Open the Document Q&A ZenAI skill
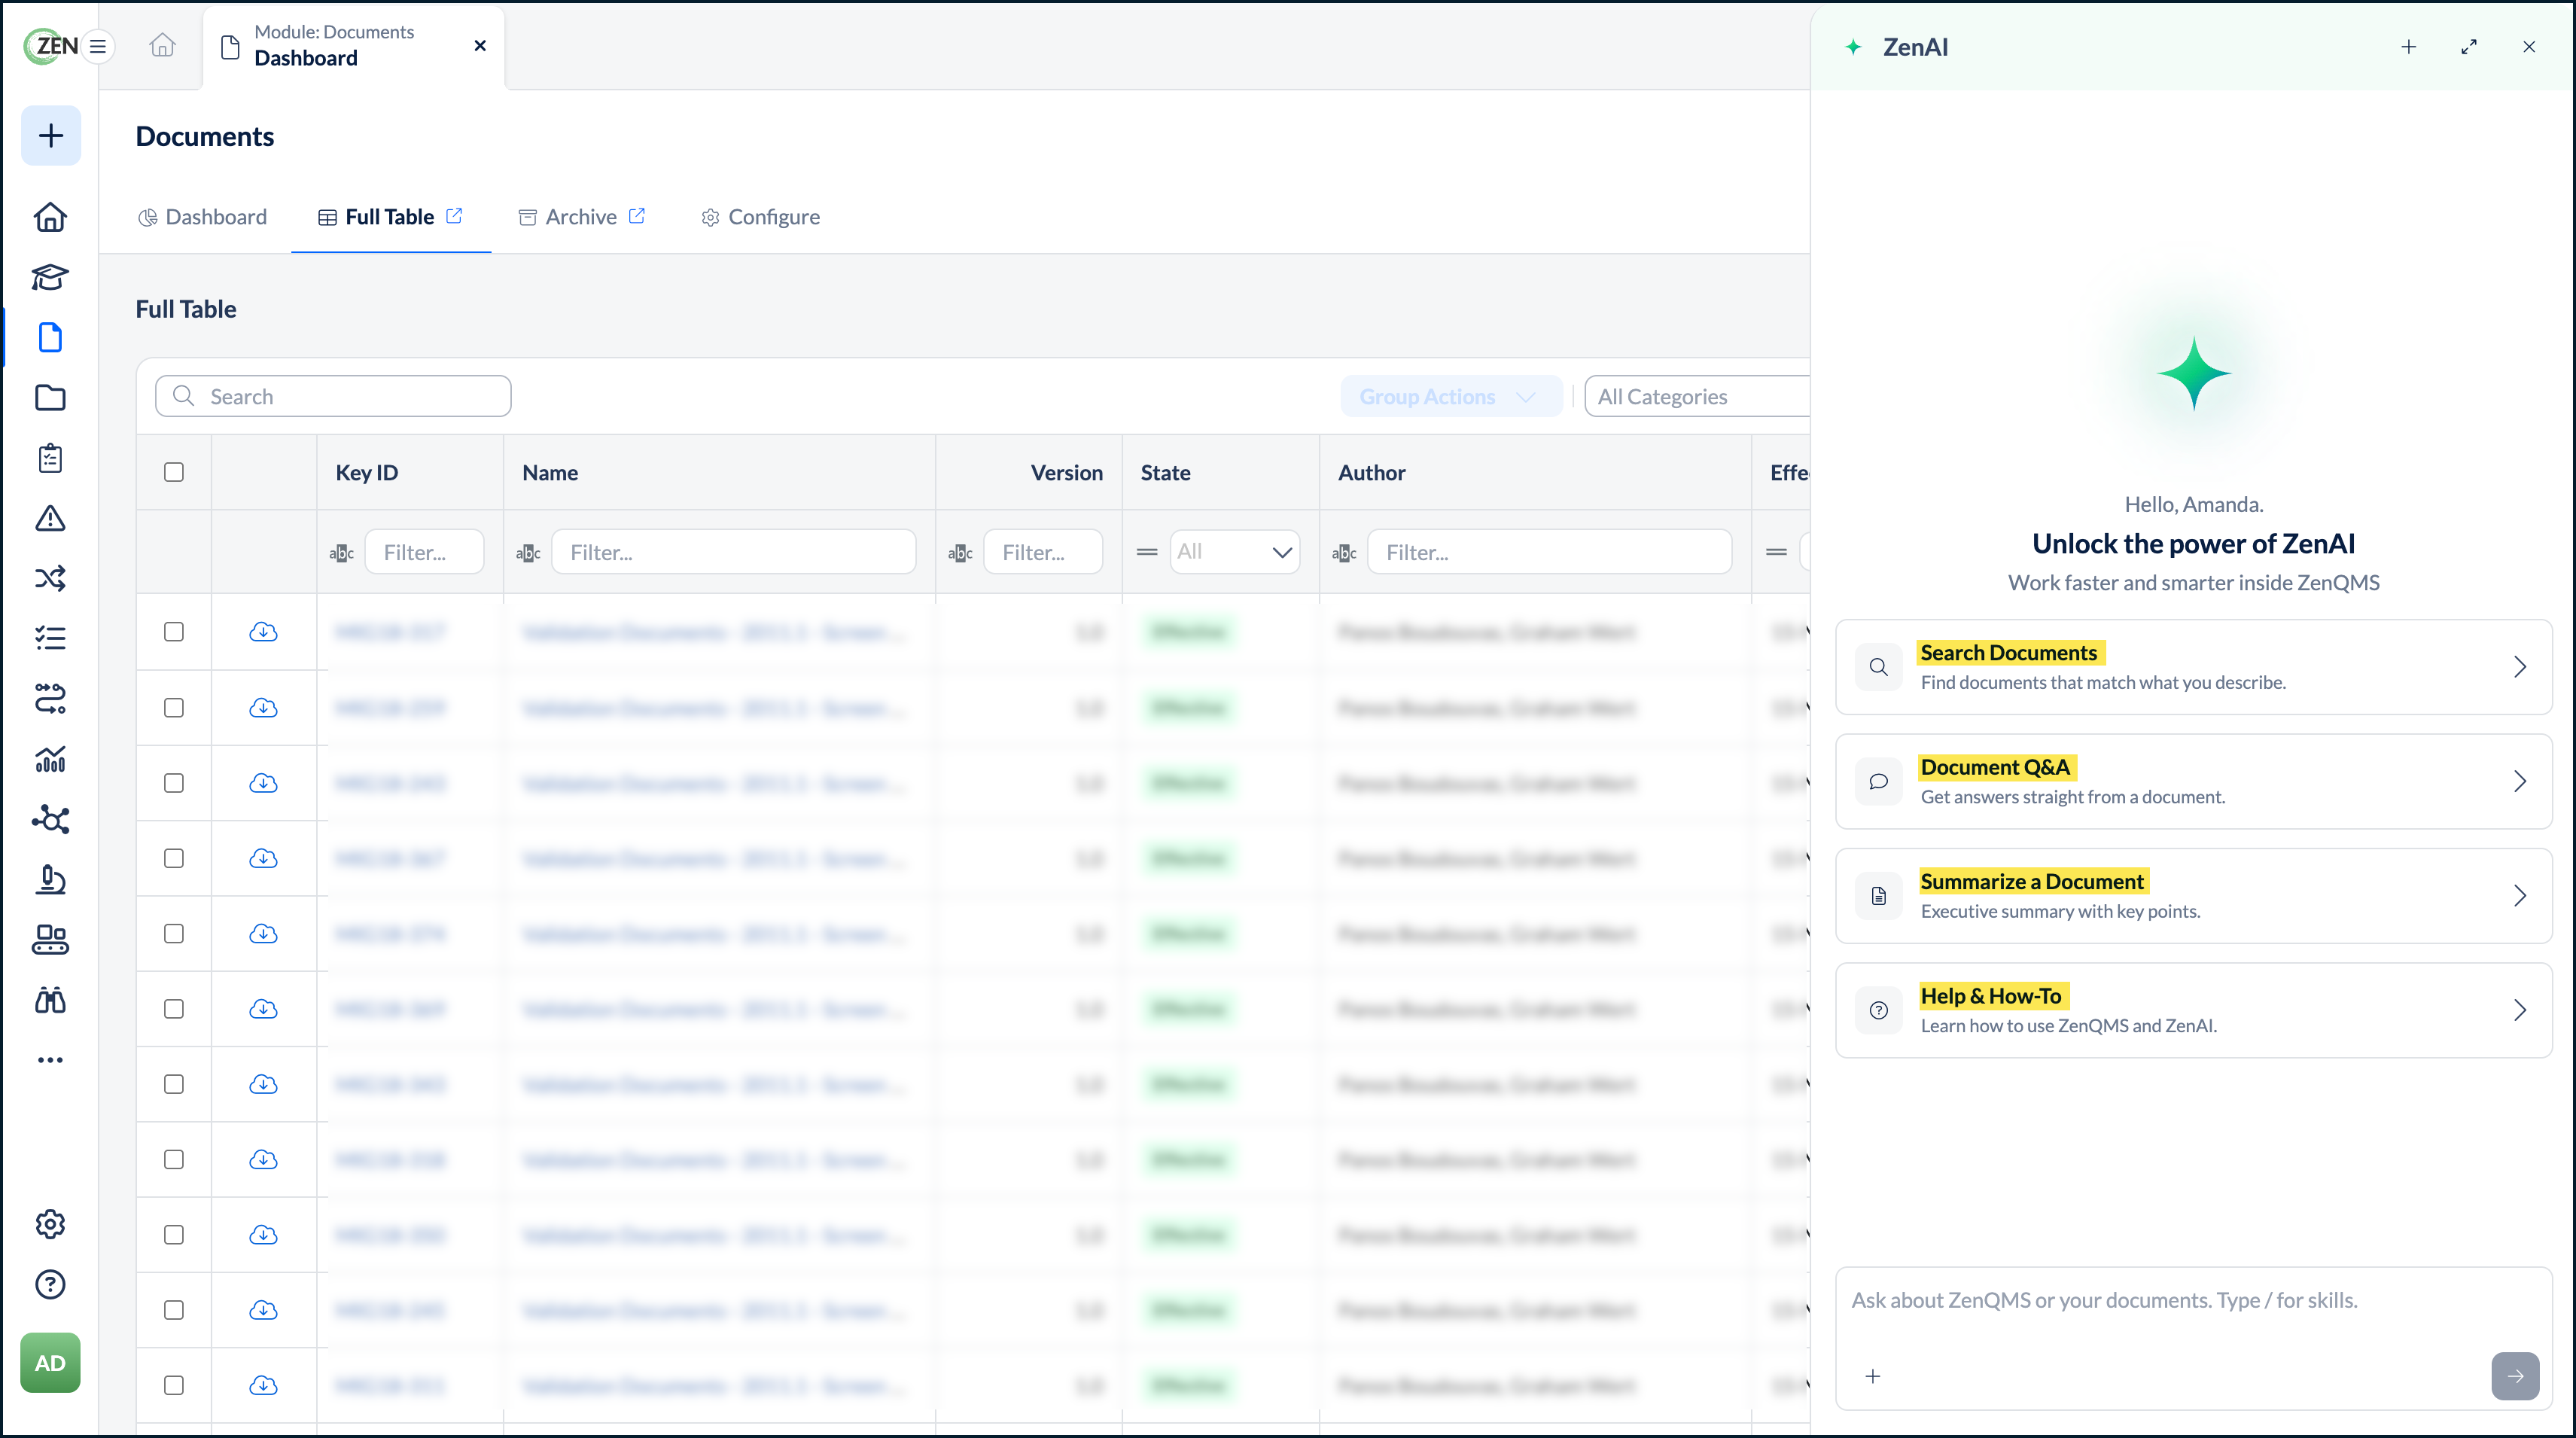This screenshot has width=2576, height=1438. (x=2194, y=781)
